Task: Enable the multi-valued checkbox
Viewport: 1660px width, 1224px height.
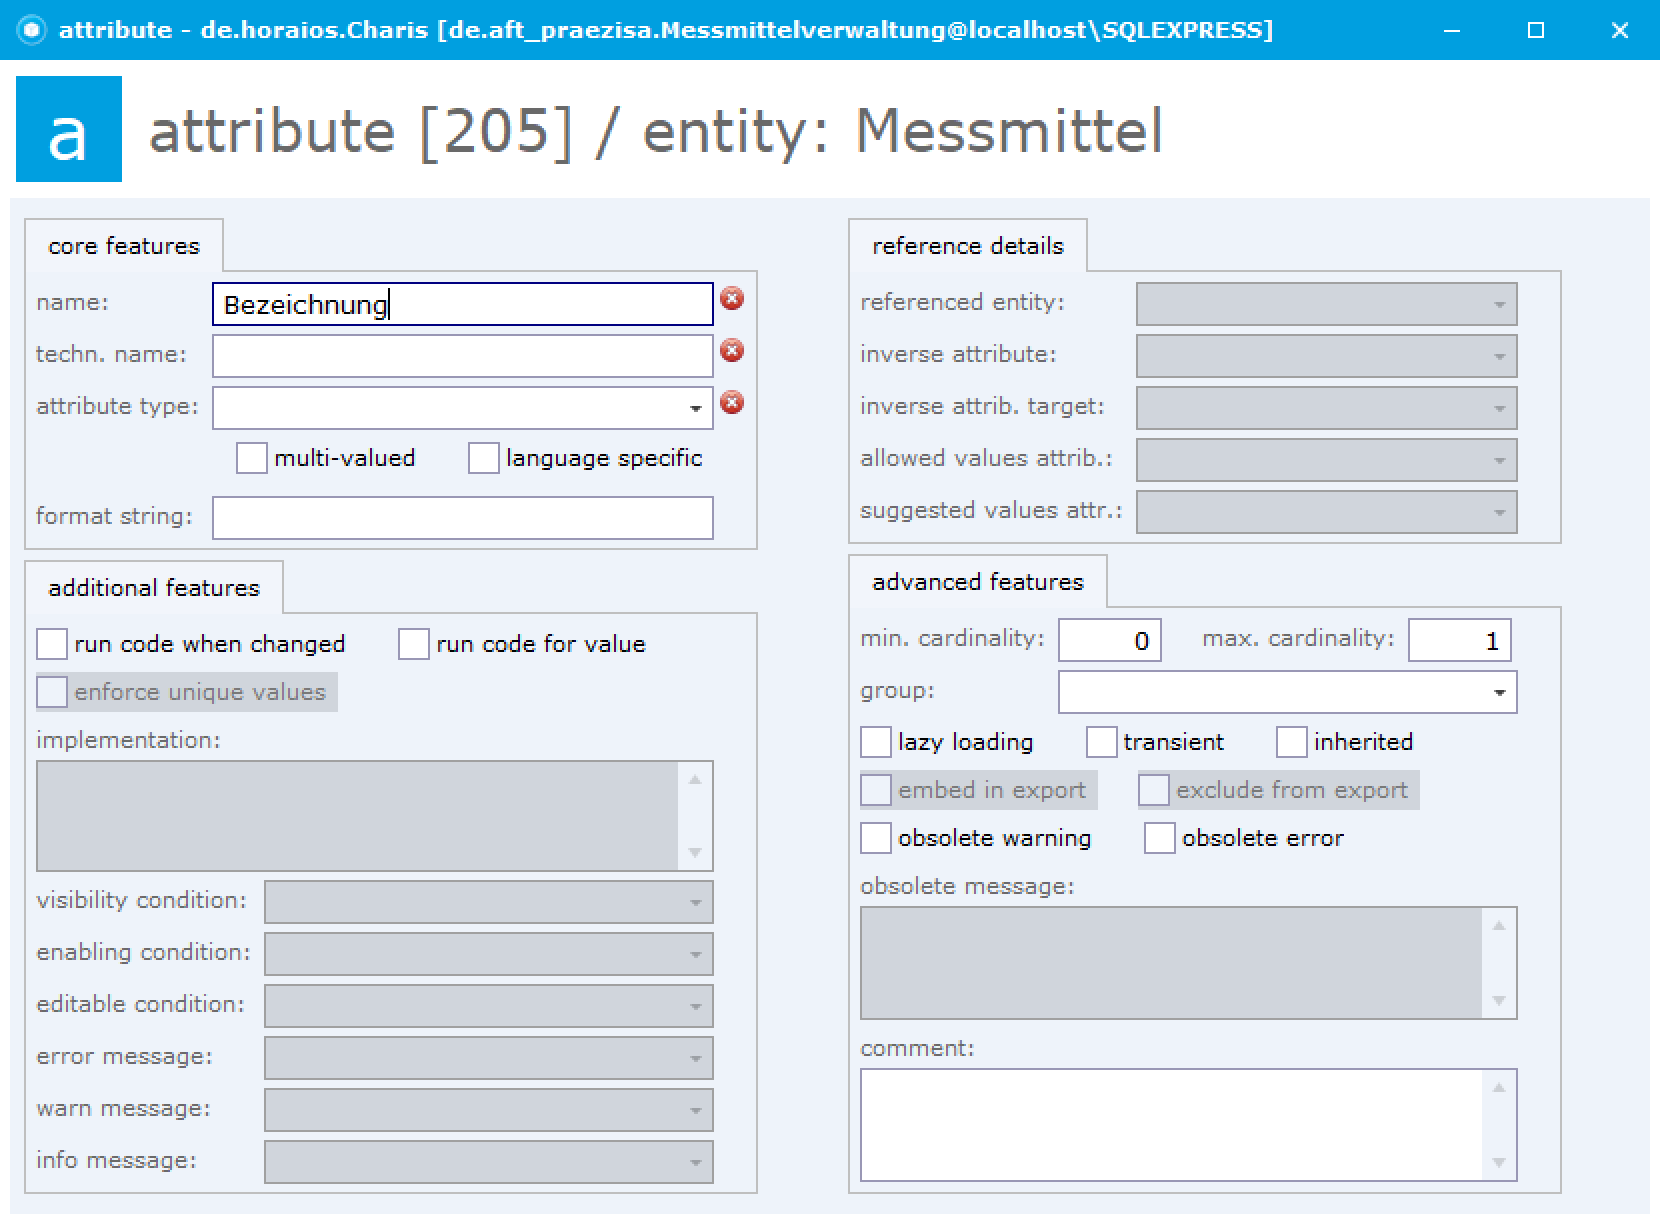Action: pos(252,458)
